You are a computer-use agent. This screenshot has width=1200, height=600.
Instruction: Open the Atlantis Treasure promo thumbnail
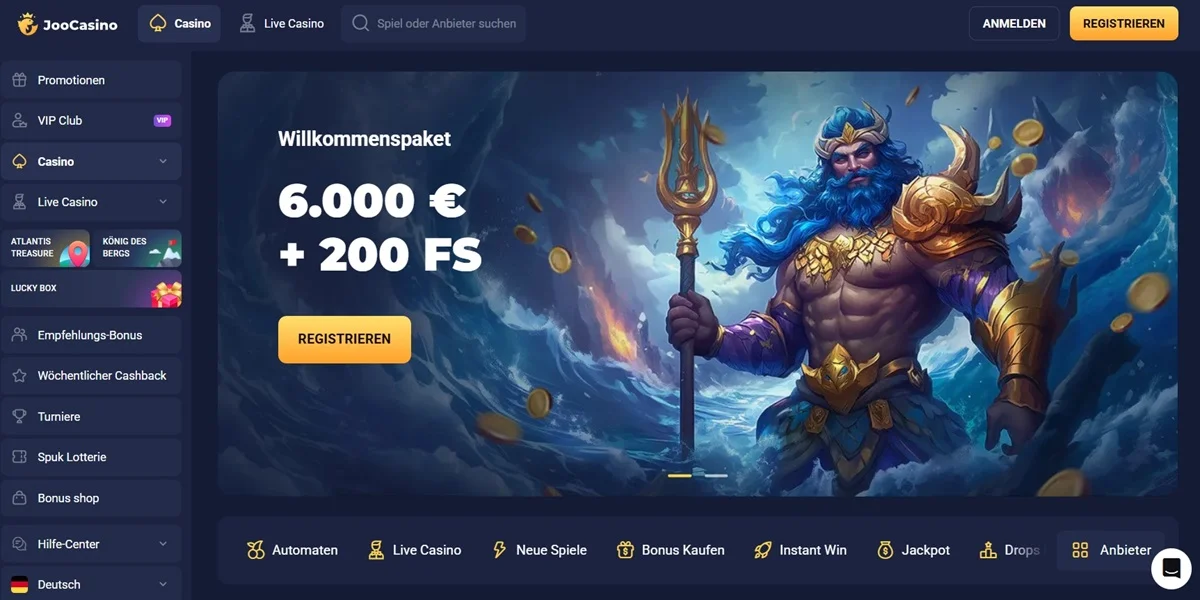click(x=46, y=249)
